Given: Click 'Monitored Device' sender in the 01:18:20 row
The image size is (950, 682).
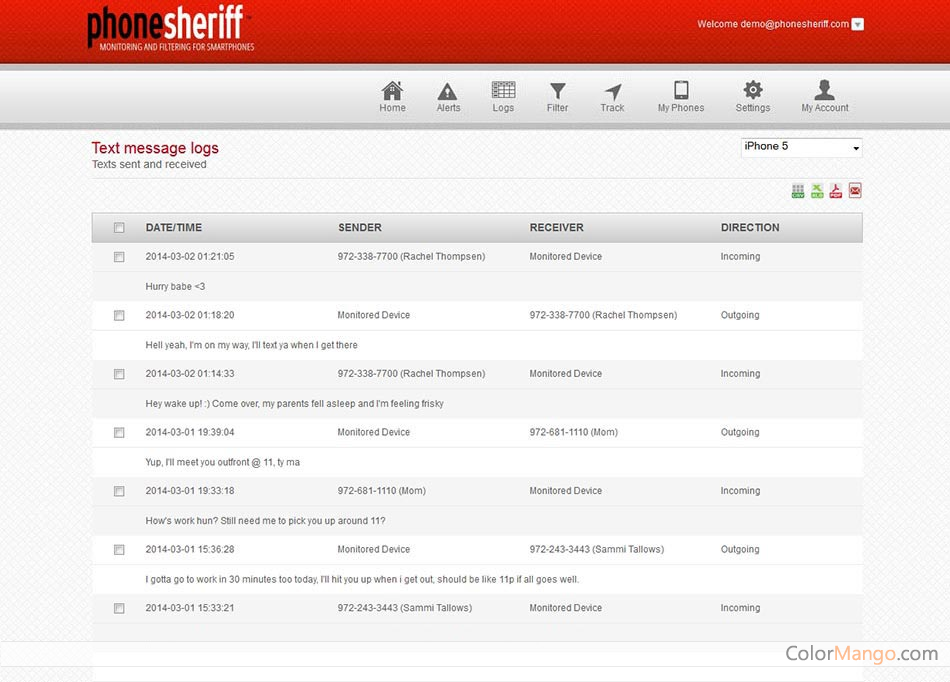Looking at the screenshot, I should [374, 316].
